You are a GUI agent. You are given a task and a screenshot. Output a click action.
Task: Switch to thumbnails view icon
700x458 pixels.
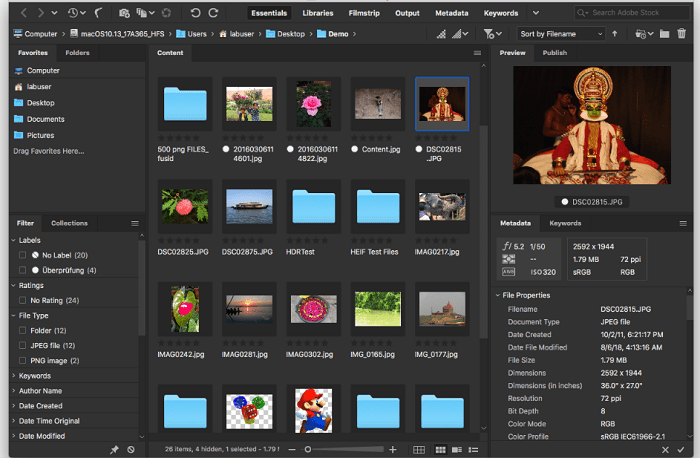click(440, 450)
